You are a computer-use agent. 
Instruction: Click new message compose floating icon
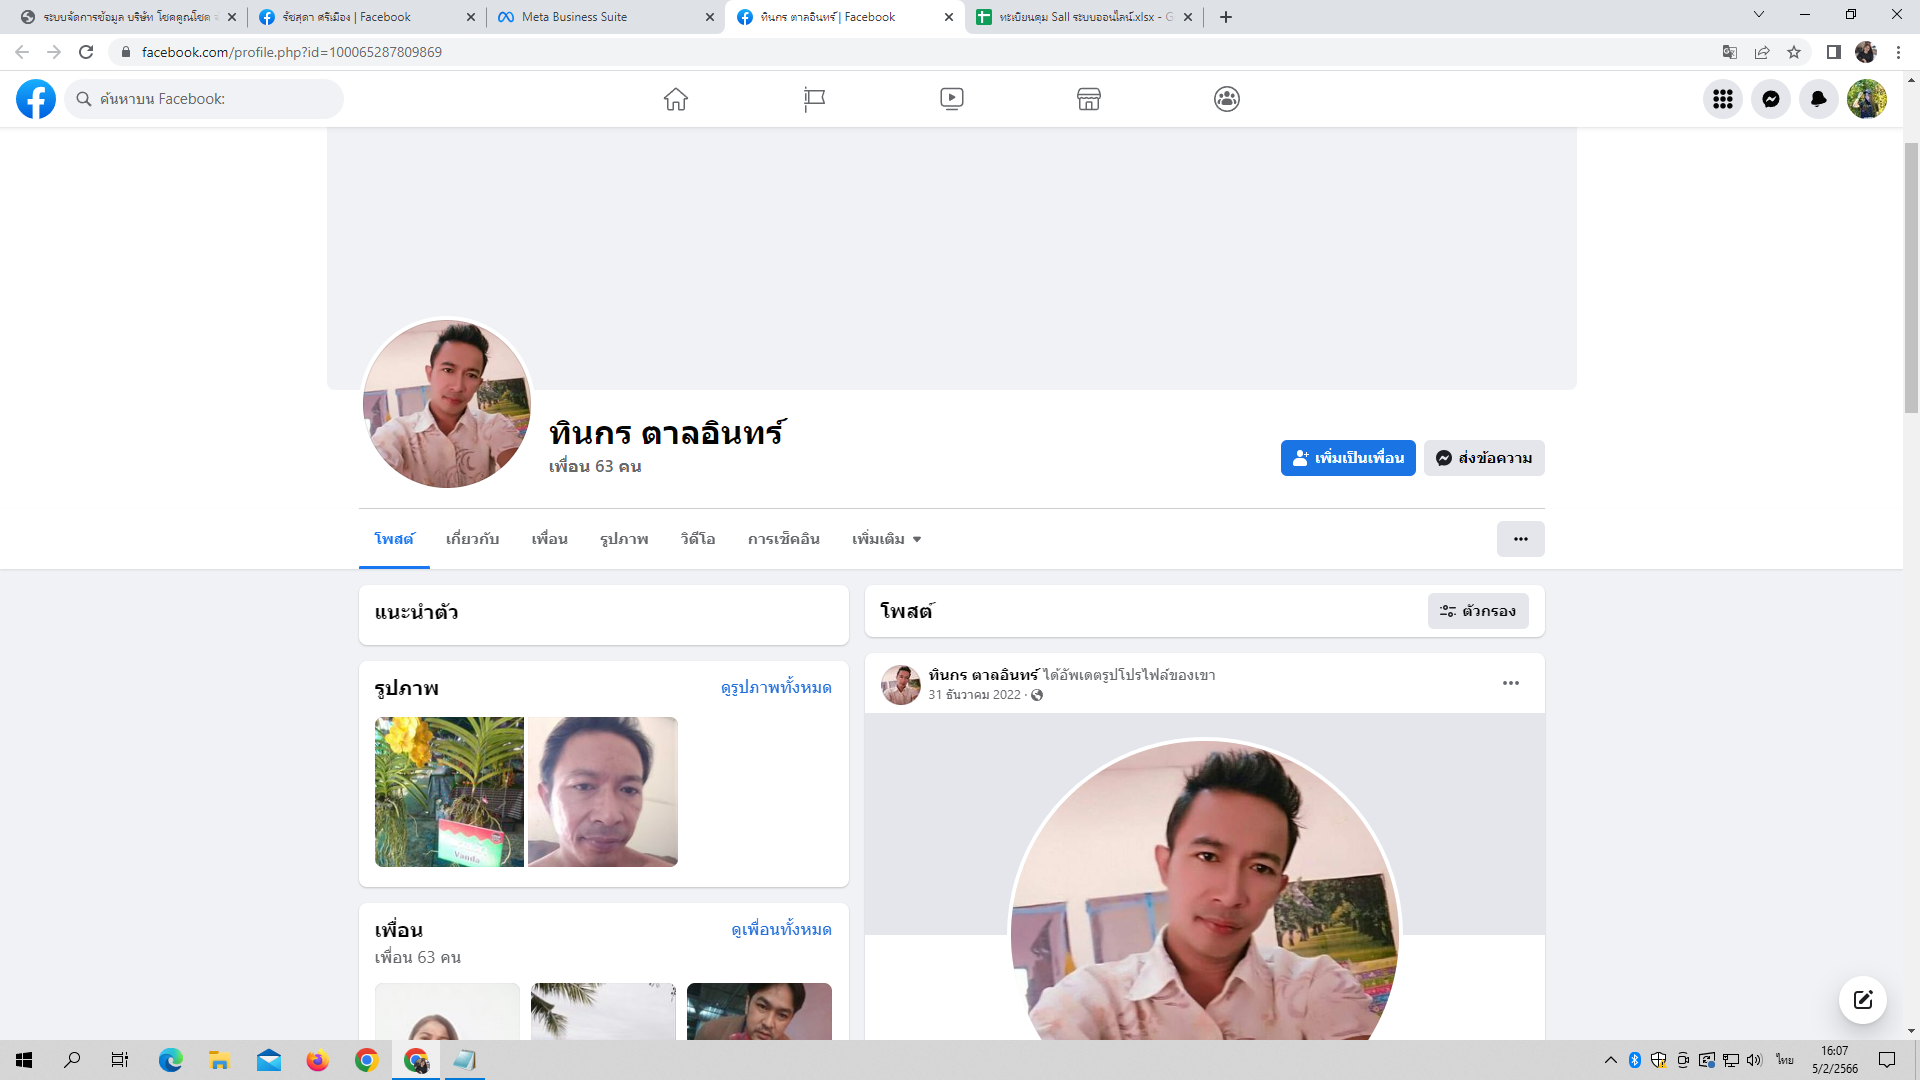pyautogui.click(x=1862, y=999)
